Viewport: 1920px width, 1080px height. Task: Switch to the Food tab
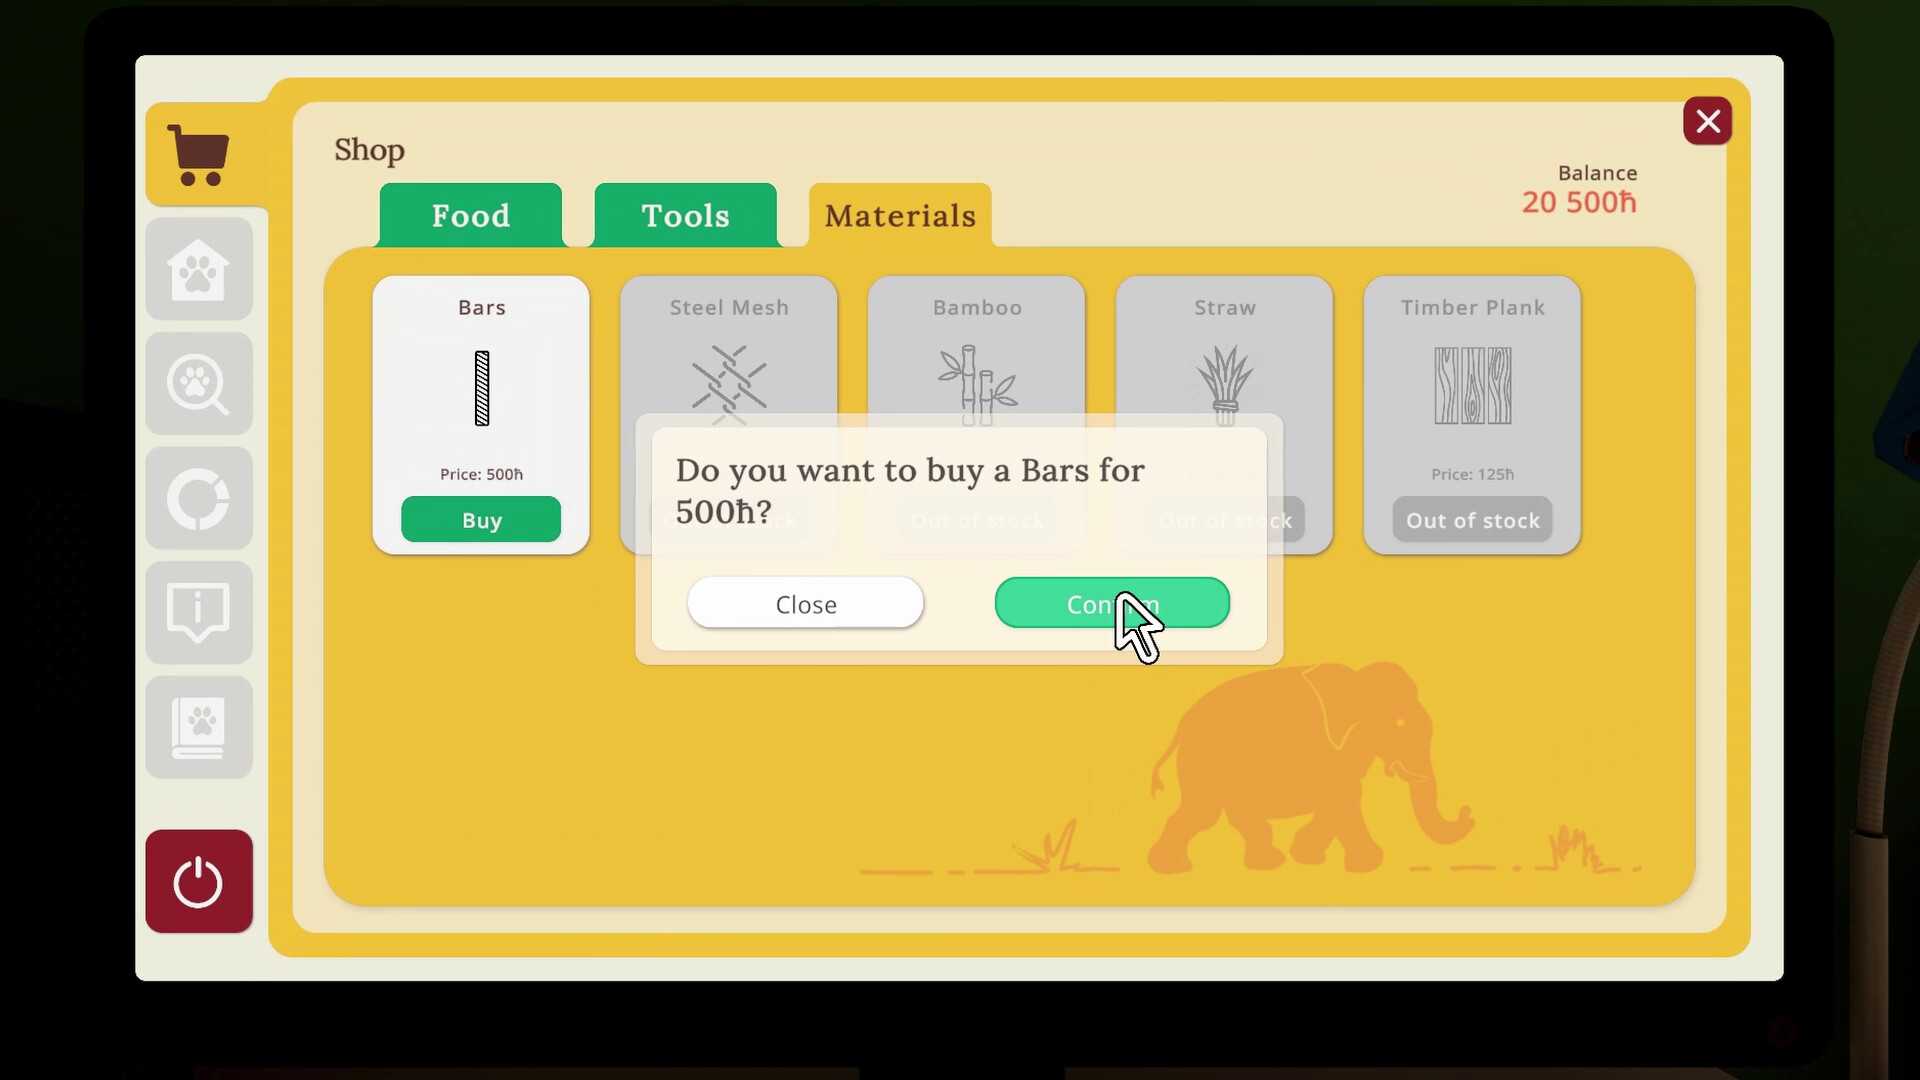tap(471, 215)
